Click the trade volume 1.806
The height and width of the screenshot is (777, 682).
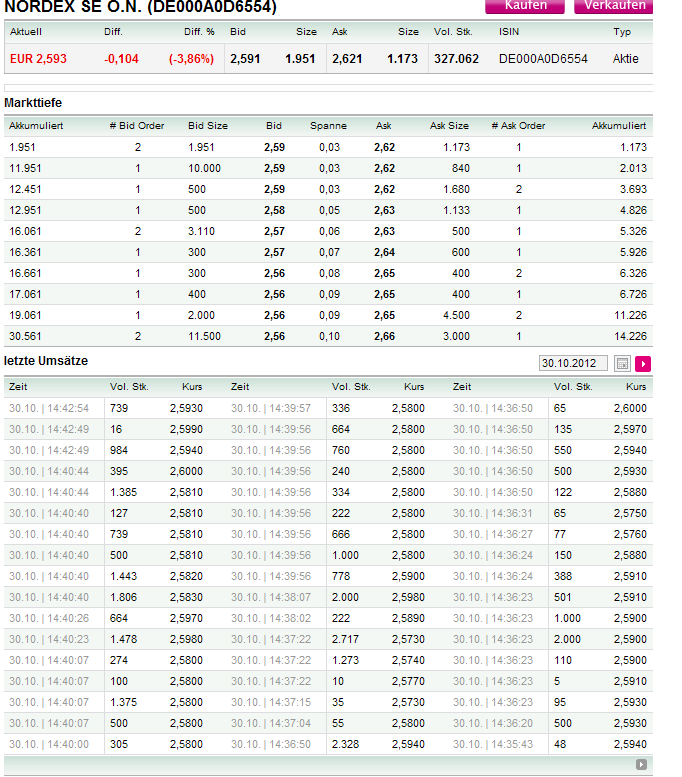pos(123,597)
